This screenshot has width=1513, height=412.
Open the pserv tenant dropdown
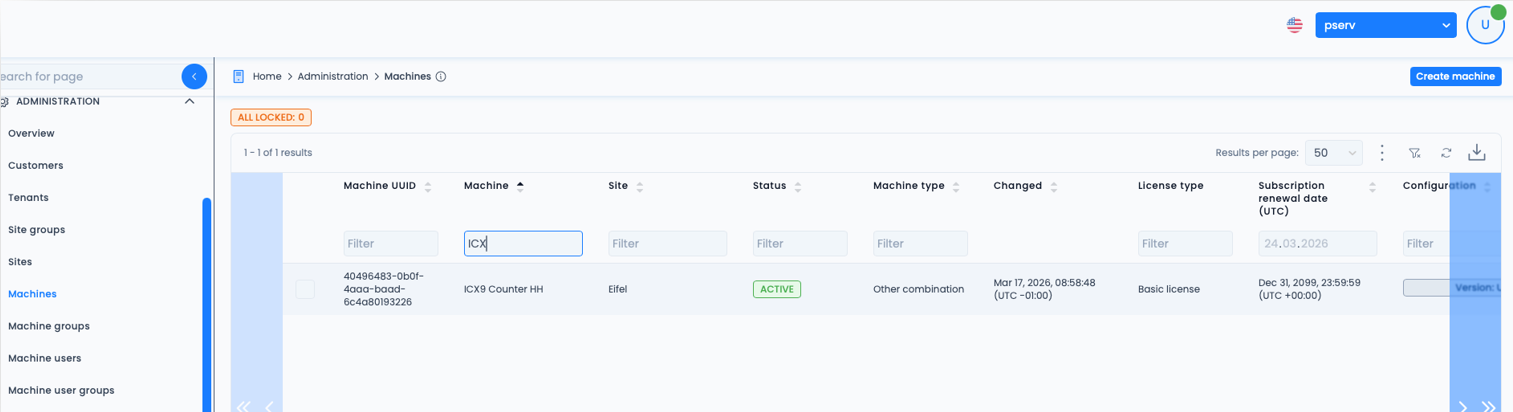(x=1385, y=25)
